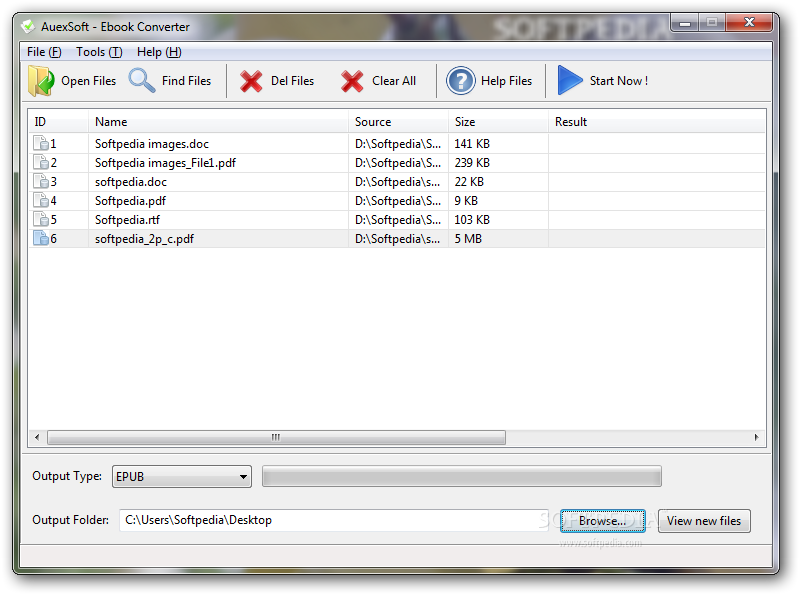Image resolution: width=800 pixels, height=595 pixels.
Task: Select softpedia_2p_c.pdf file name
Action: (144, 239)
